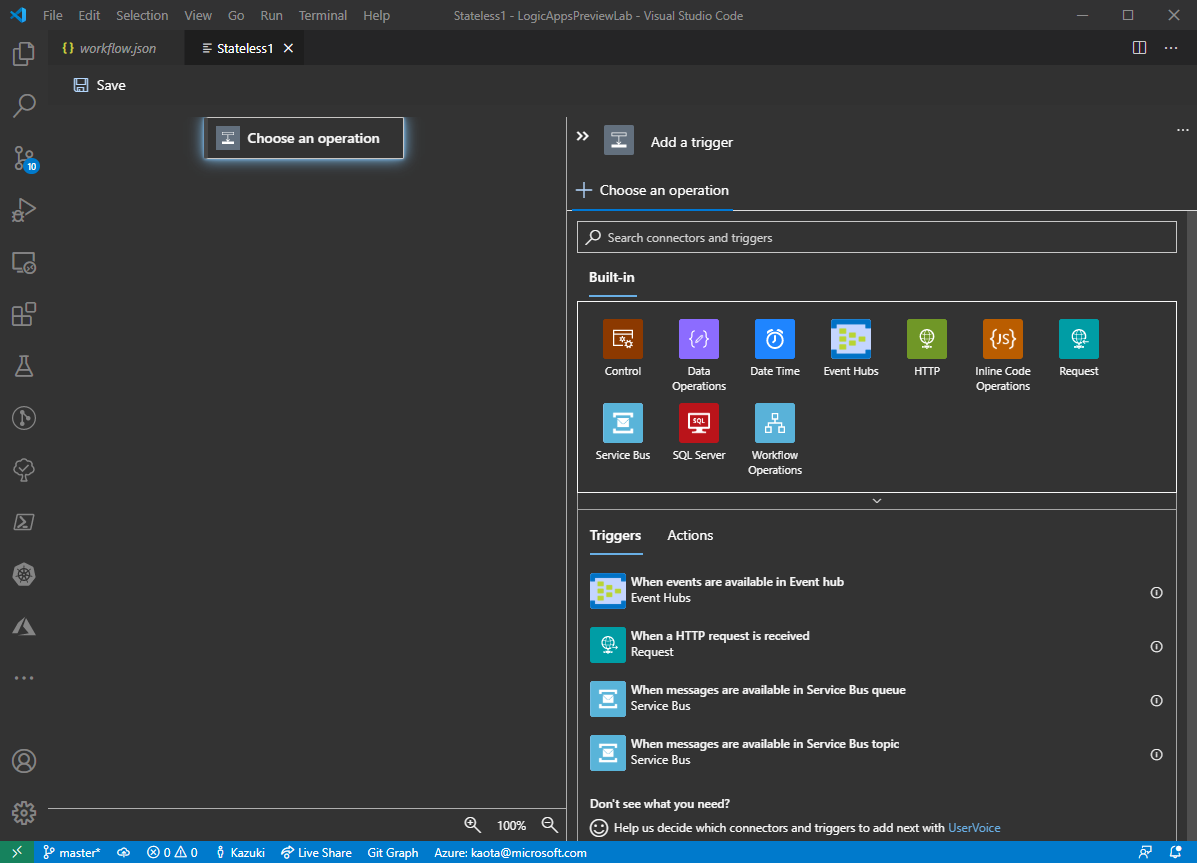Viewport: 1197px width, 863px height.
Task: Click the Kazuki status bar entry
Action: tap(240, 852)
